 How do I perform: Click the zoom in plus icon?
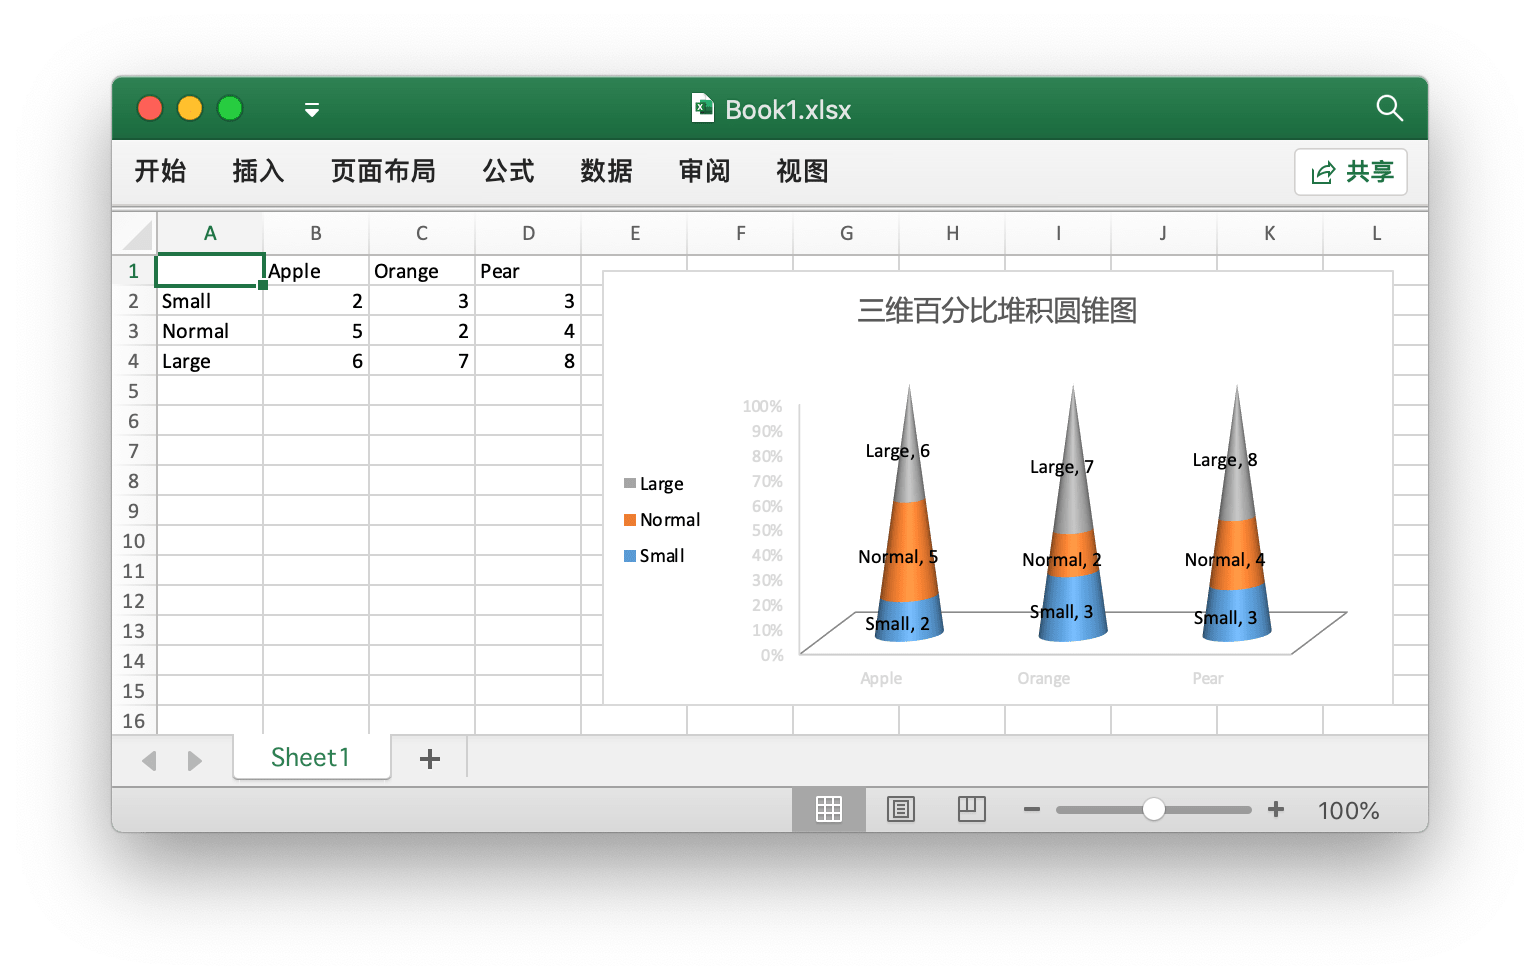pyautogui.click(x=1276, y=809)
